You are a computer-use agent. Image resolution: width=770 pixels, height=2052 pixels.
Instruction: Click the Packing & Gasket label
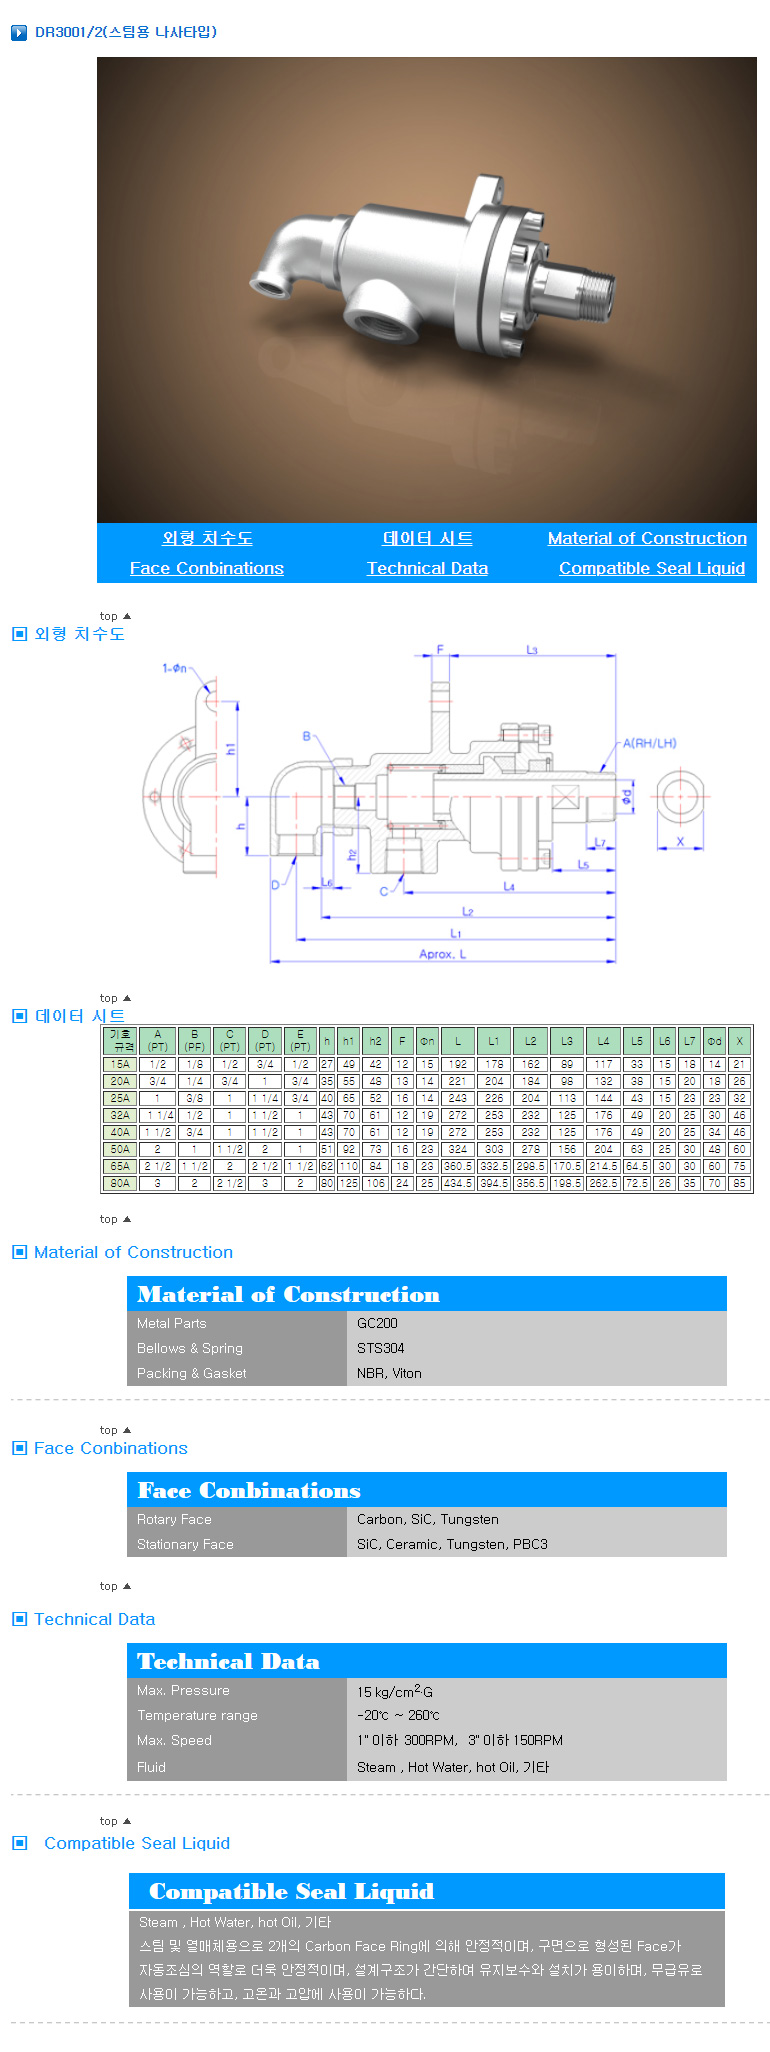coord(192,1373)
